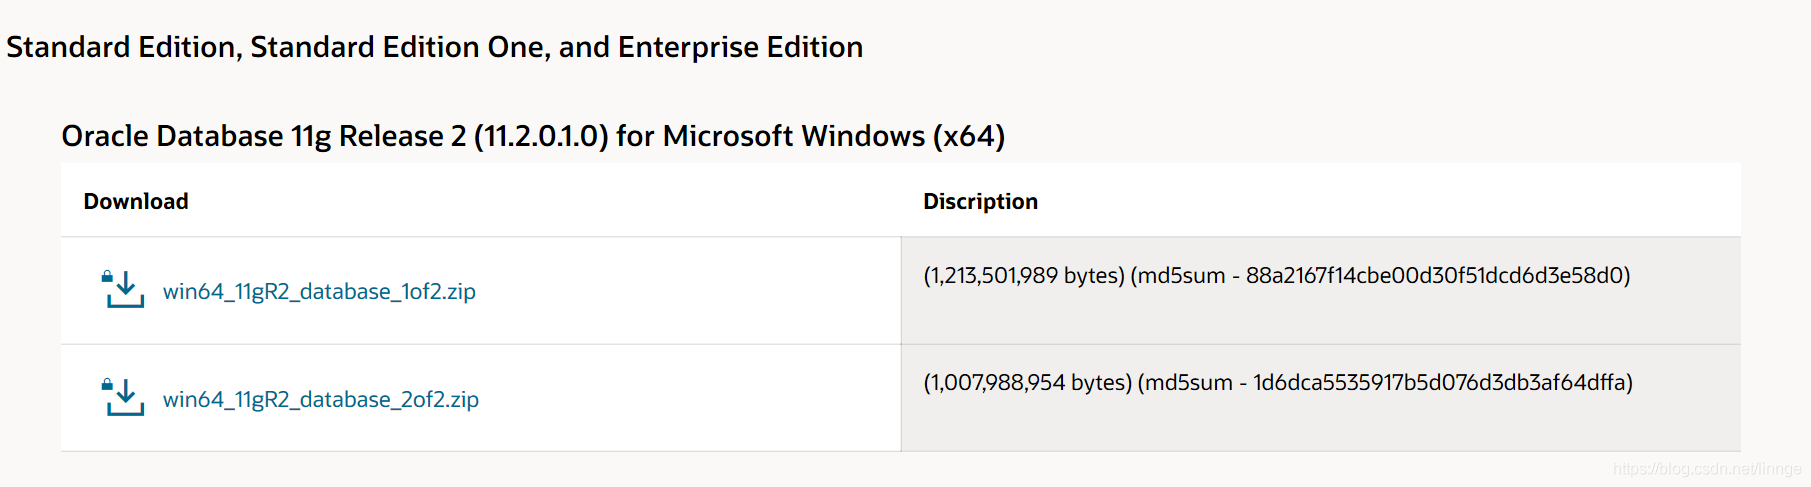Image resolution: width=1811 pixels, height=487 pixels.
Task: Click the download icon for database_2of2.zip
Action: click(124, 397)
